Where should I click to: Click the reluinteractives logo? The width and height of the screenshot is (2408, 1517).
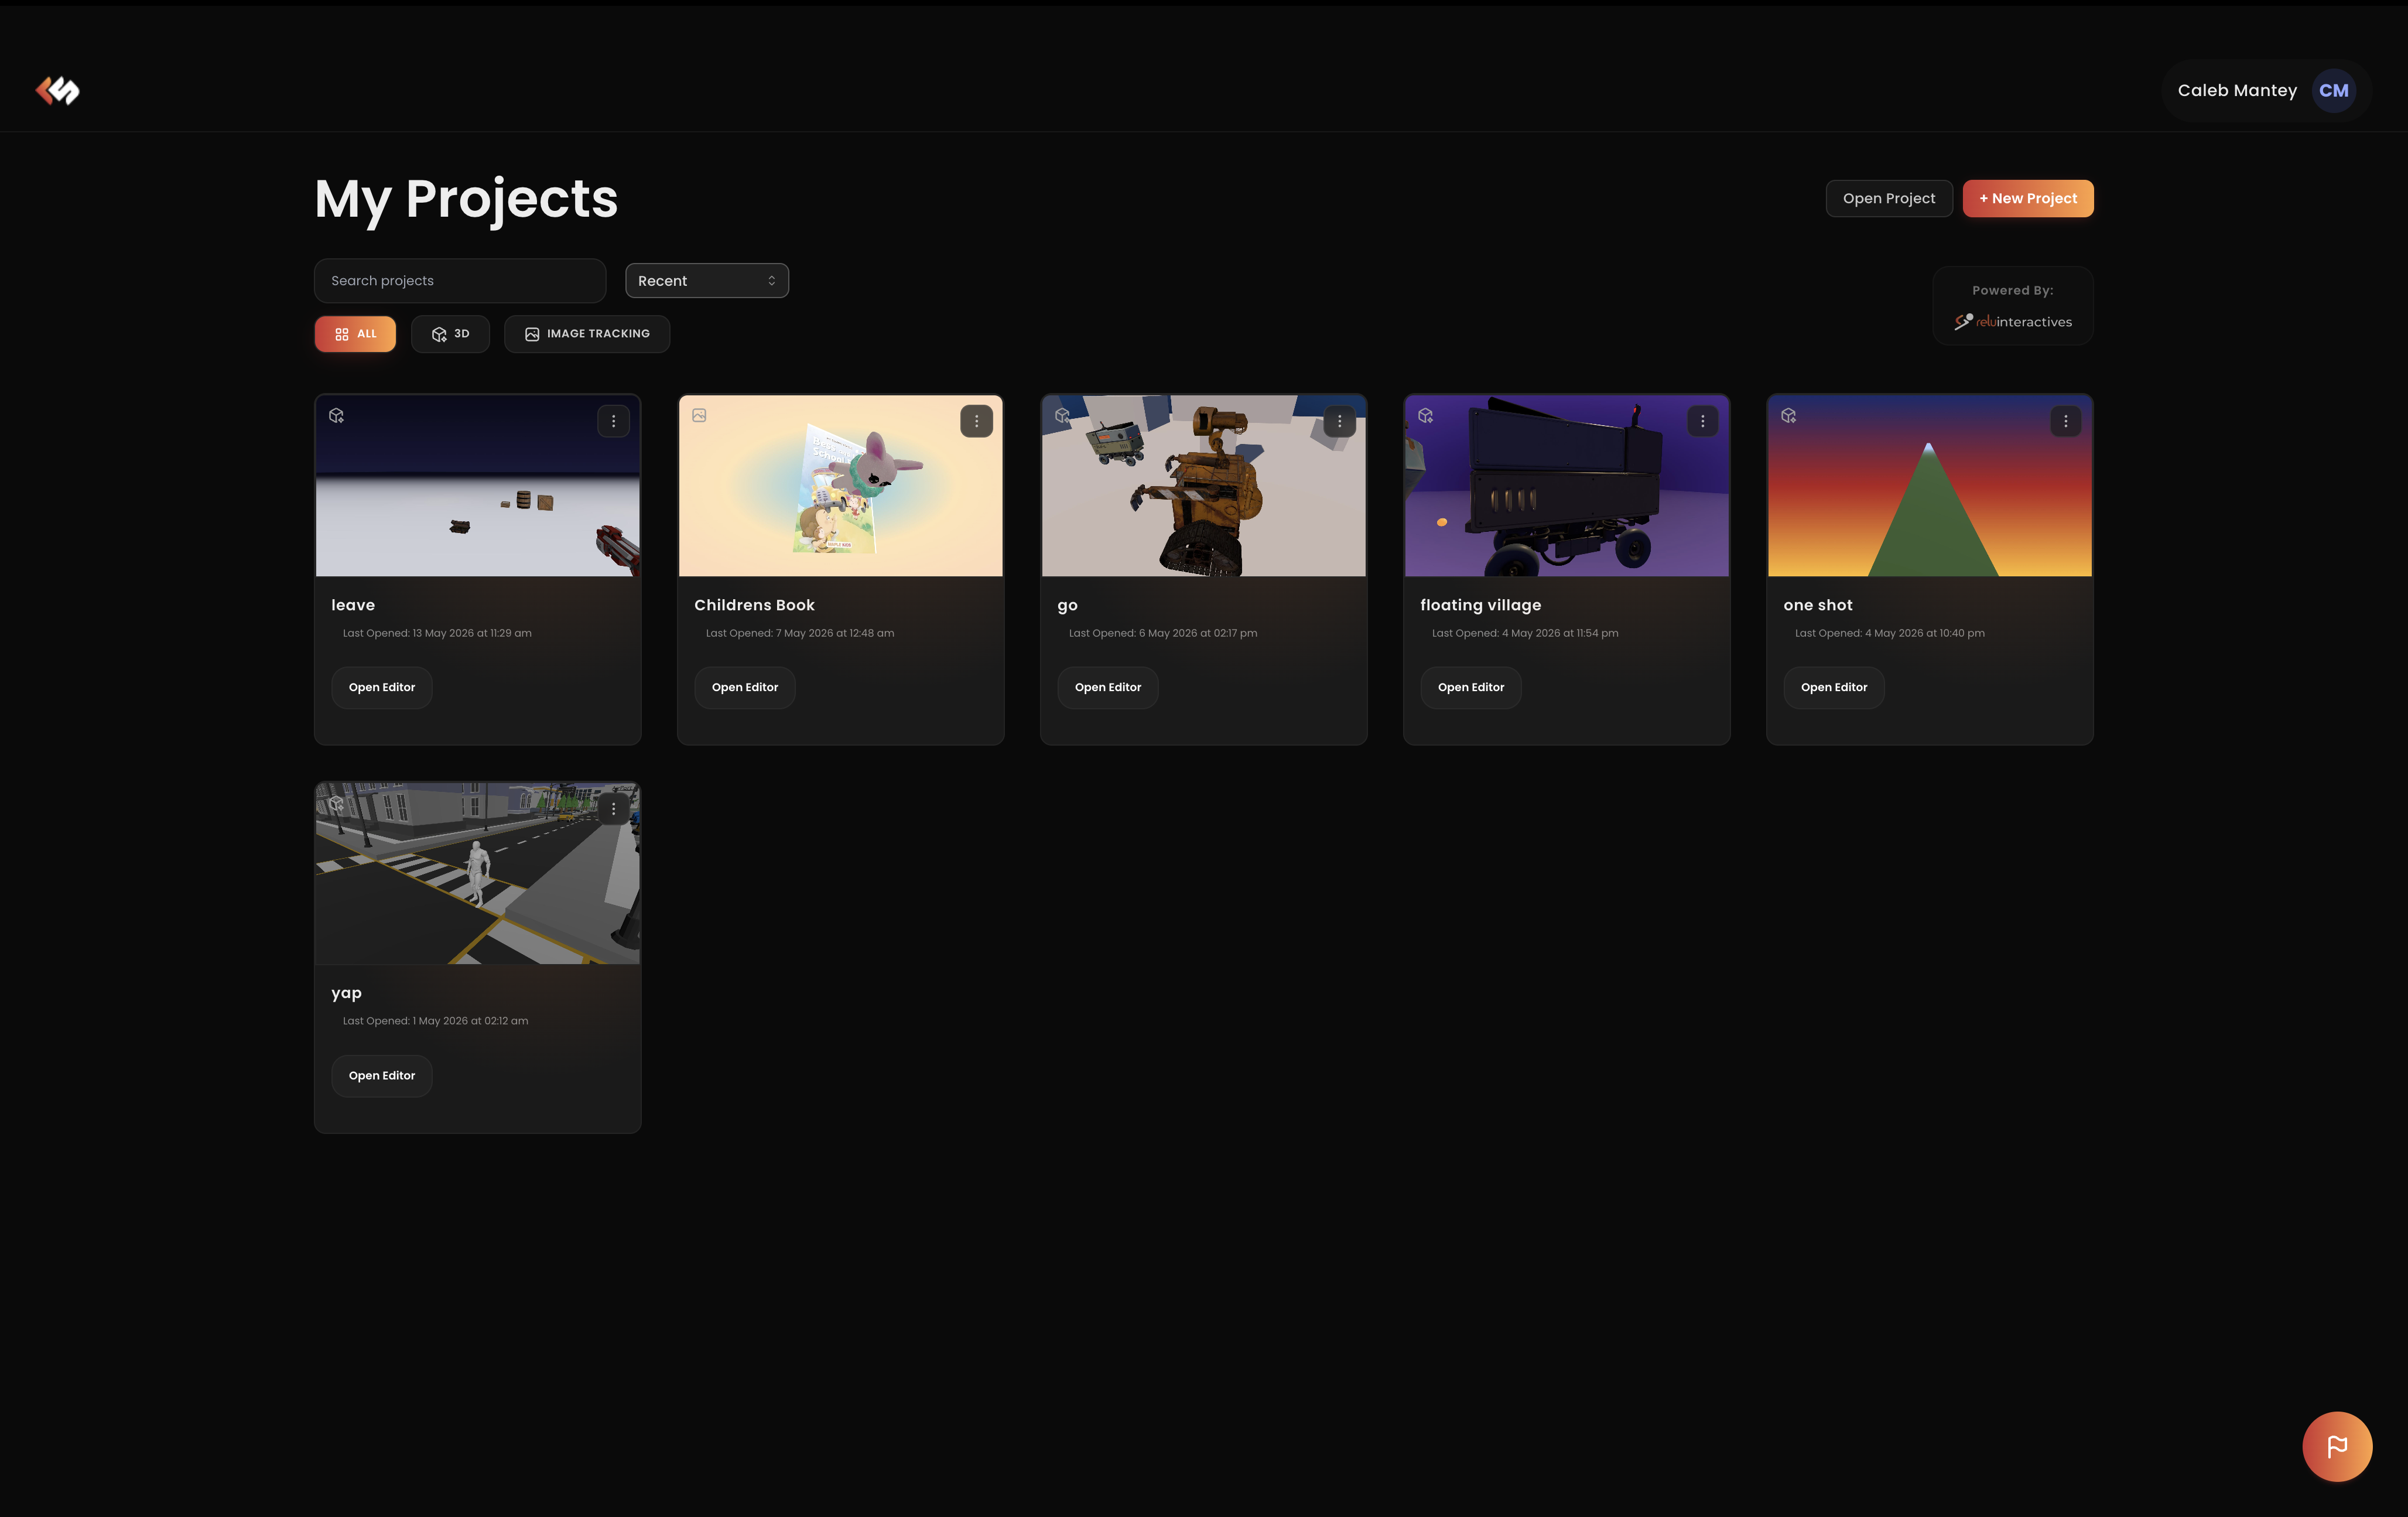(x=2012, y=322)
